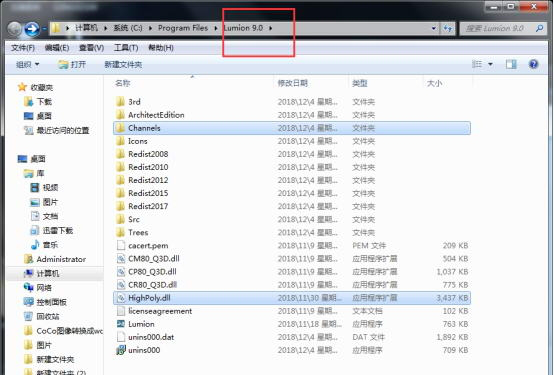
Task: Sort by 类型 column header
Action: pos(360,83)
